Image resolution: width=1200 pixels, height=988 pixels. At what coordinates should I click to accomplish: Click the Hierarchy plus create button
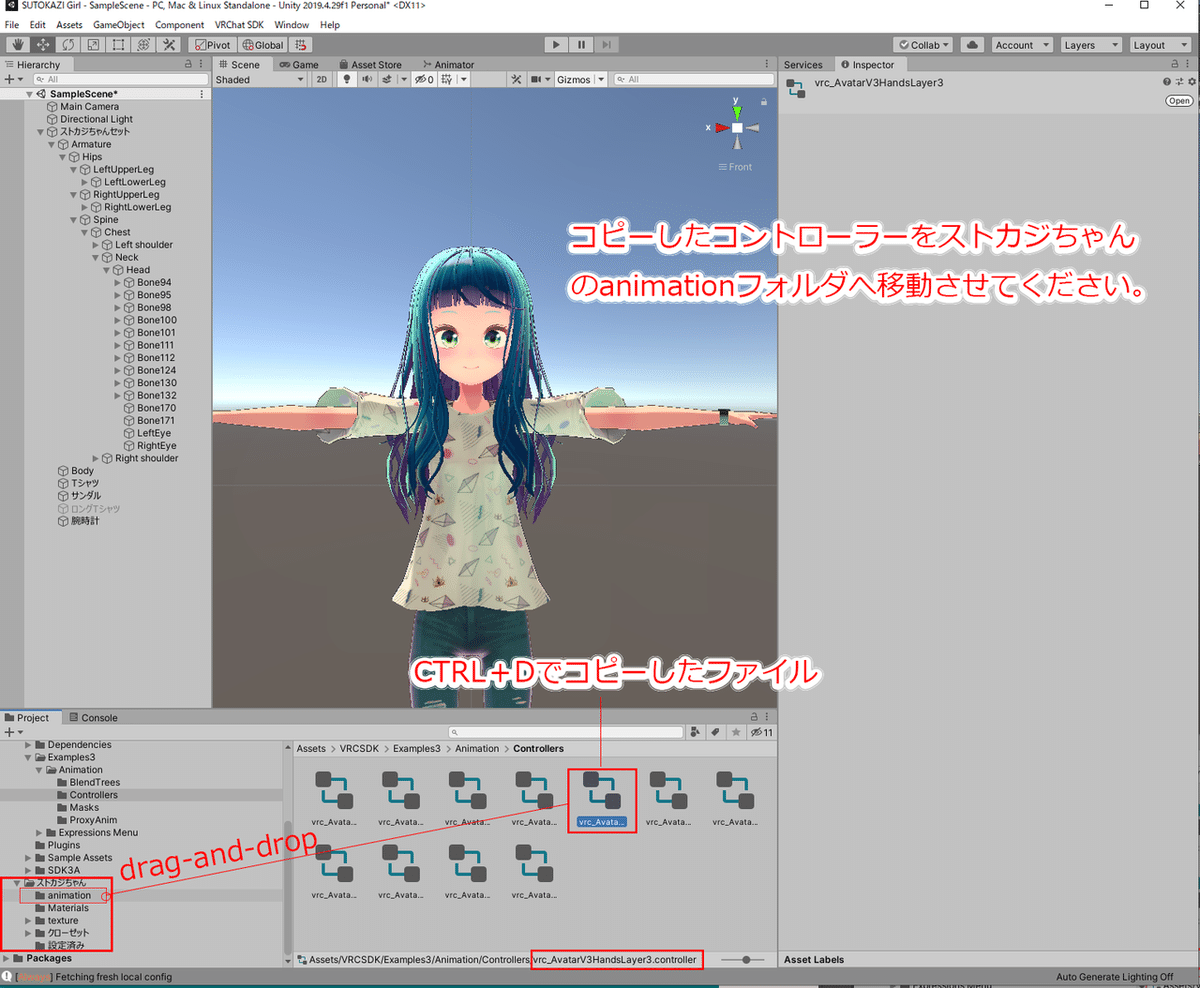pos(12,79)
